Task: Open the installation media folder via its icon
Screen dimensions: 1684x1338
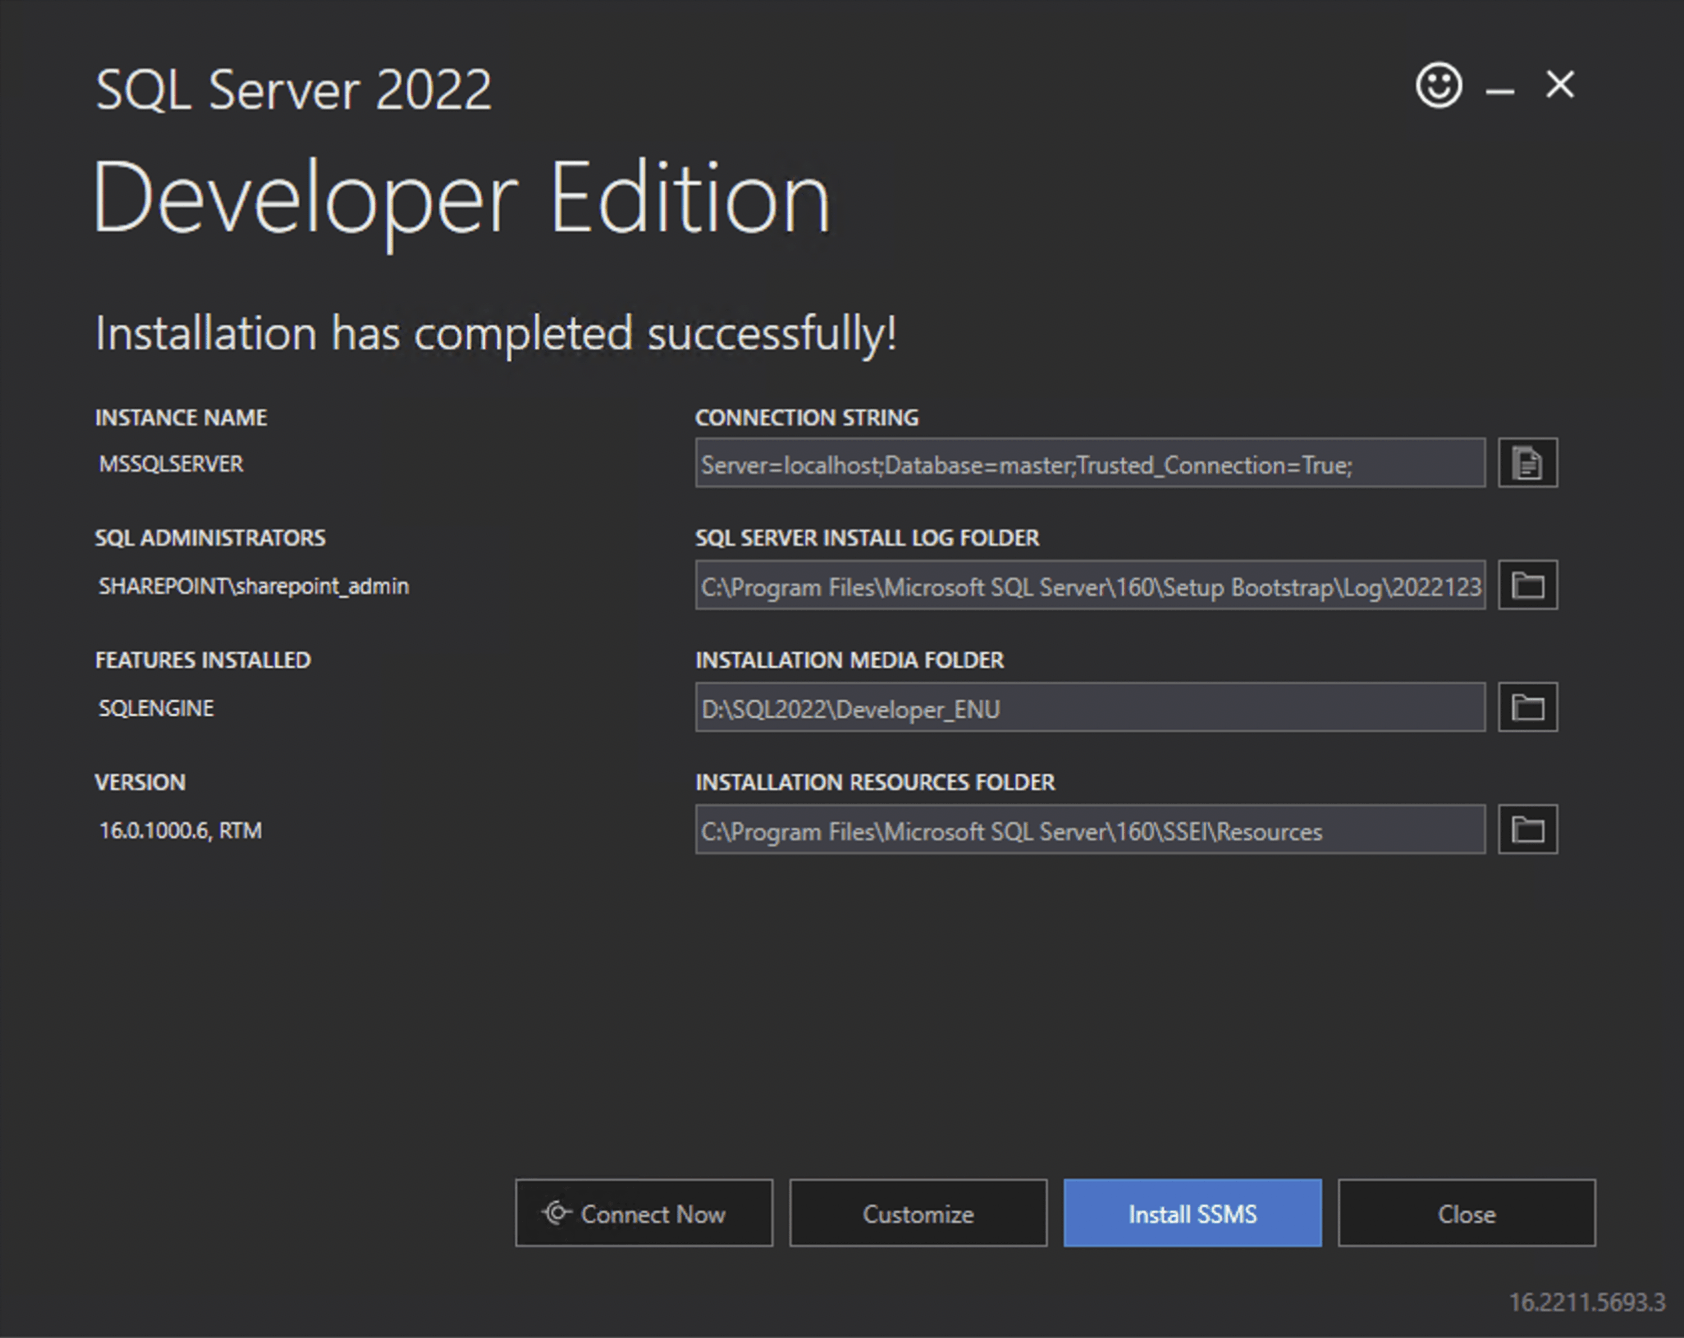Action: [x=1527, y=708]
